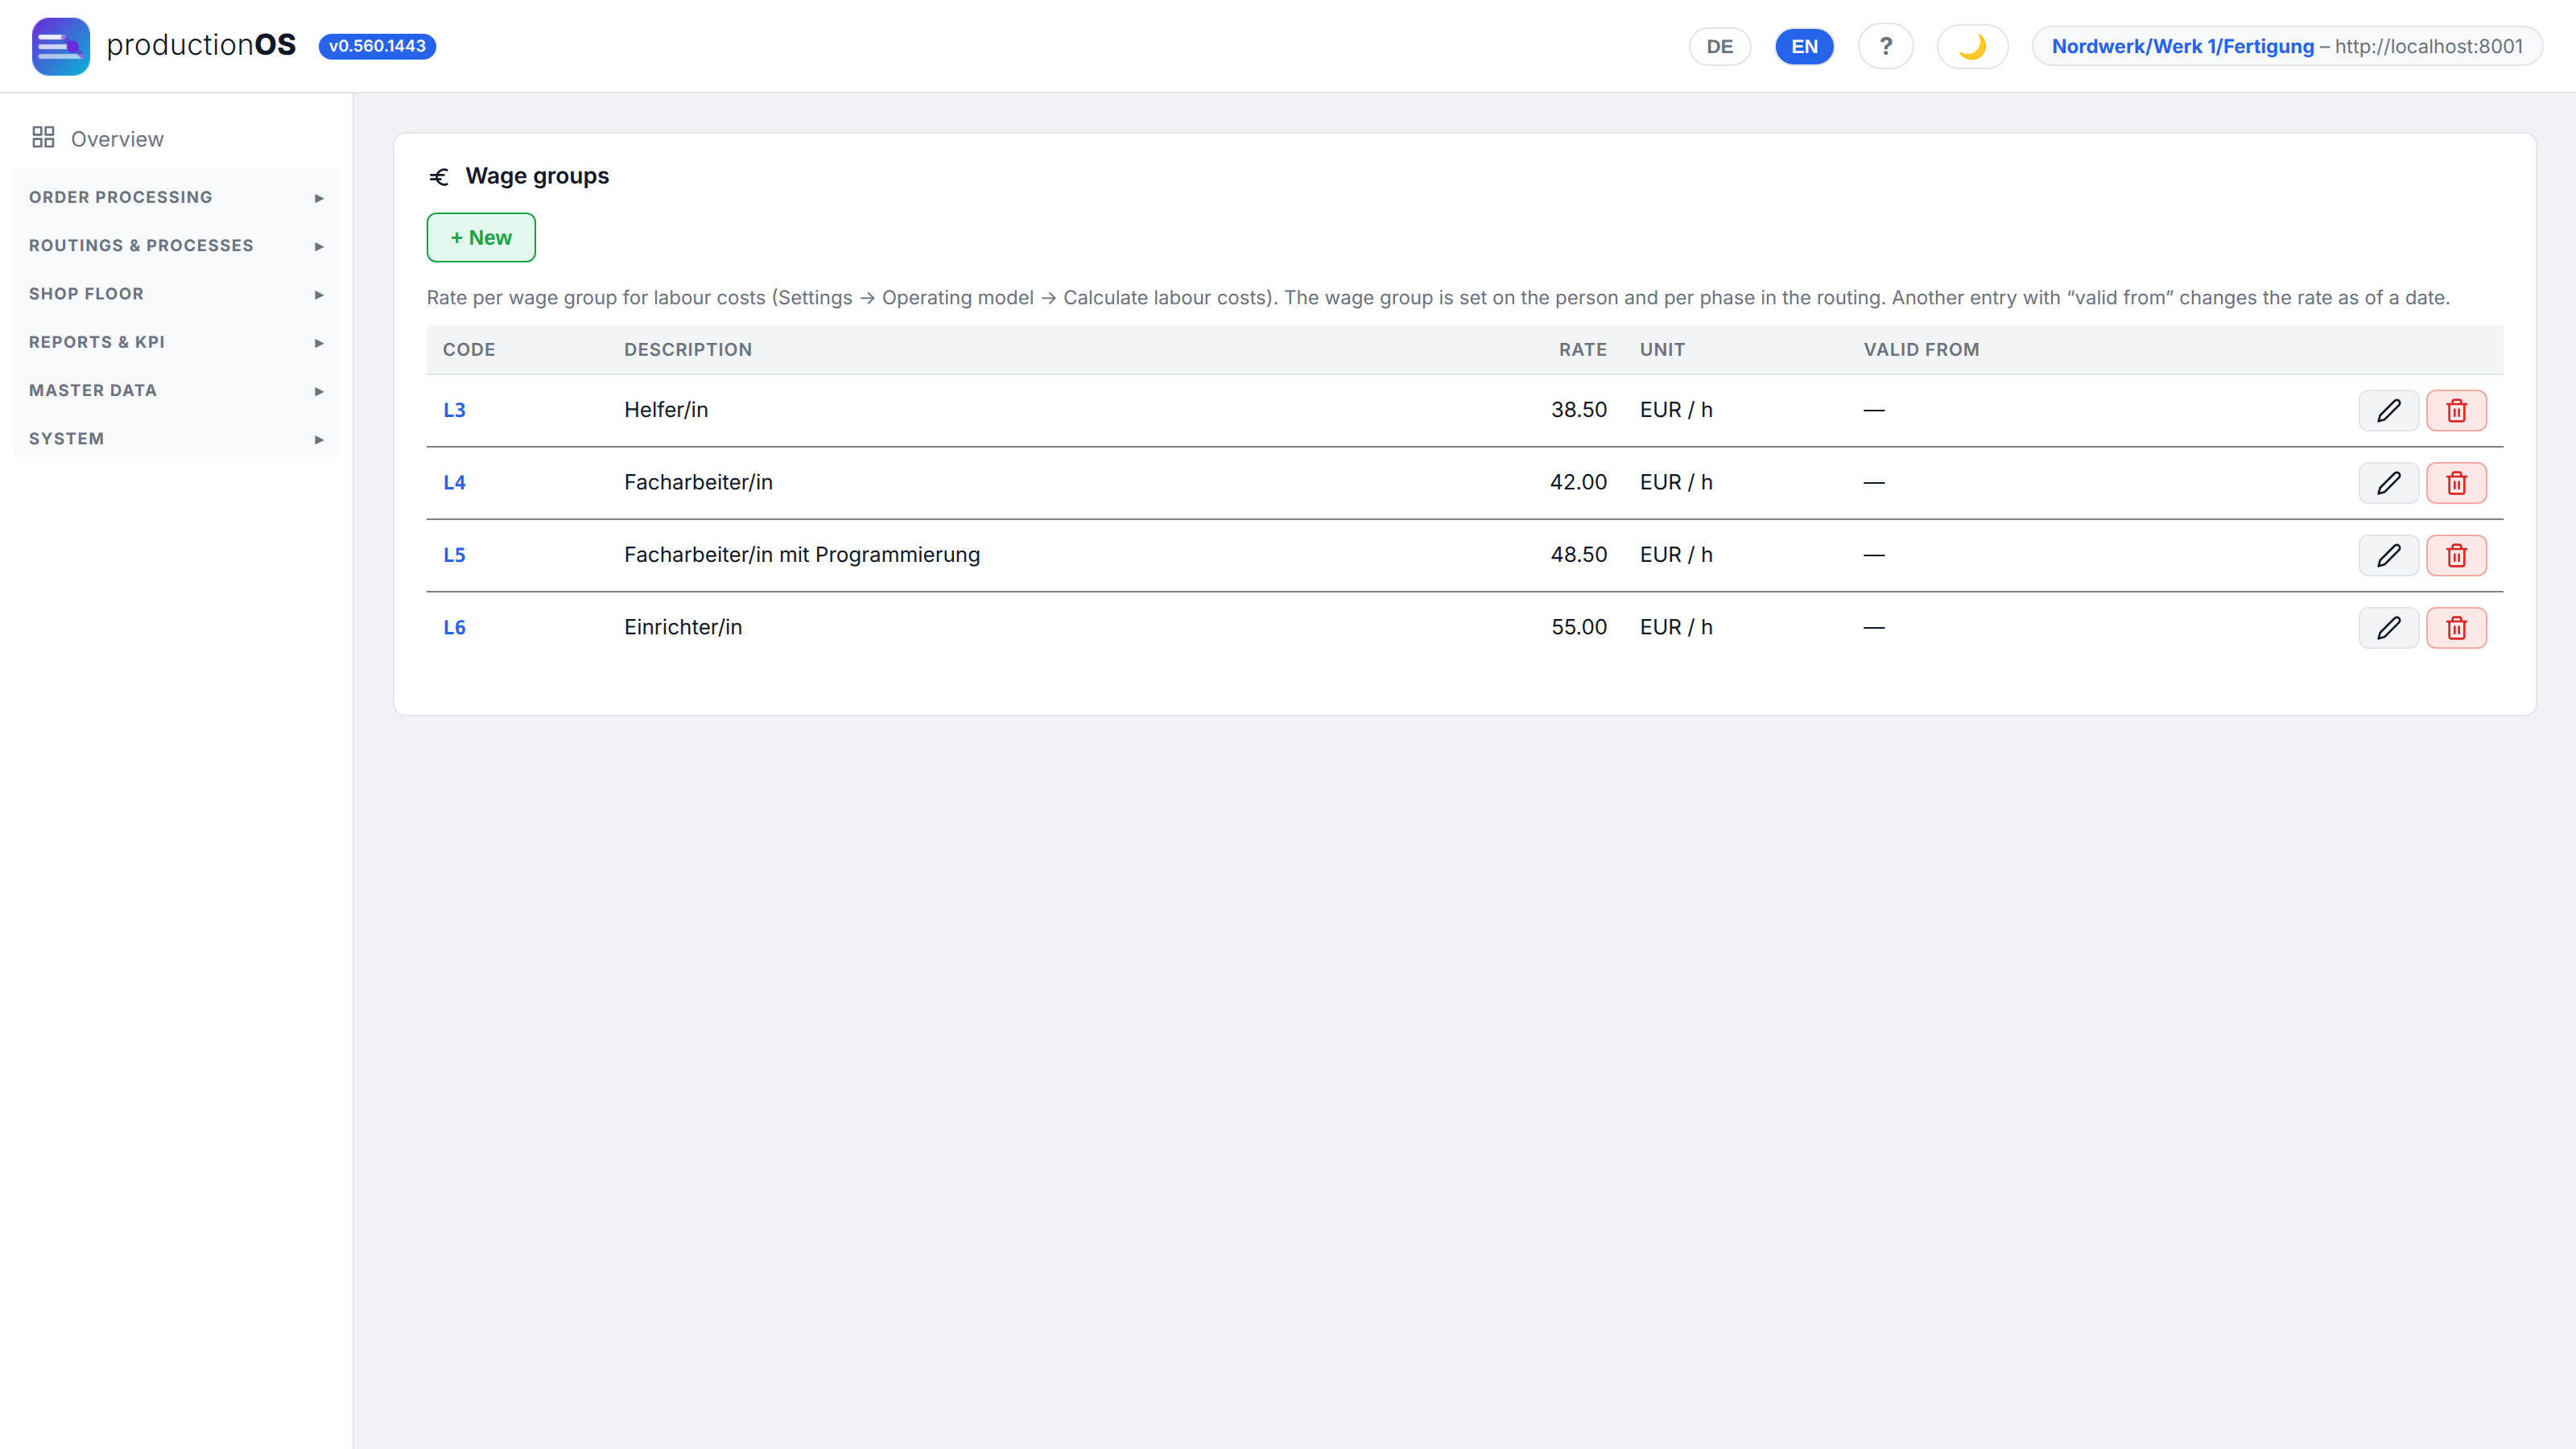Click the productionOS logo icon
2576x1449 pixels.
tap(60, 46)
